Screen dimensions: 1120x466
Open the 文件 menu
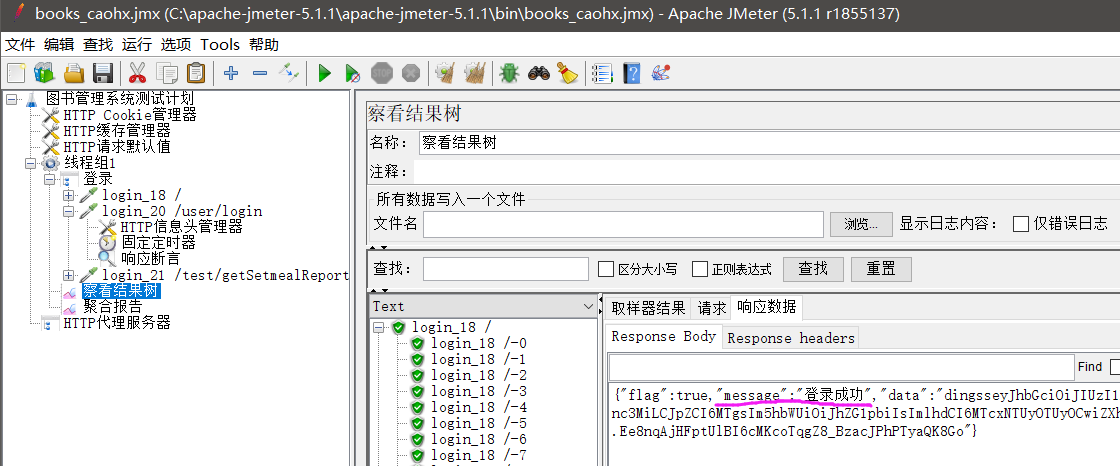pos(21,45)
